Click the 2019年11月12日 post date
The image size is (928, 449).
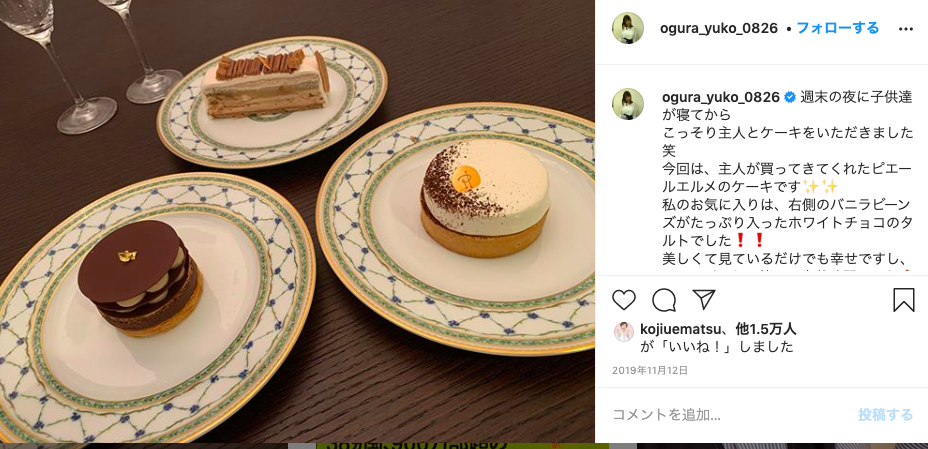(x=650, y=370)
